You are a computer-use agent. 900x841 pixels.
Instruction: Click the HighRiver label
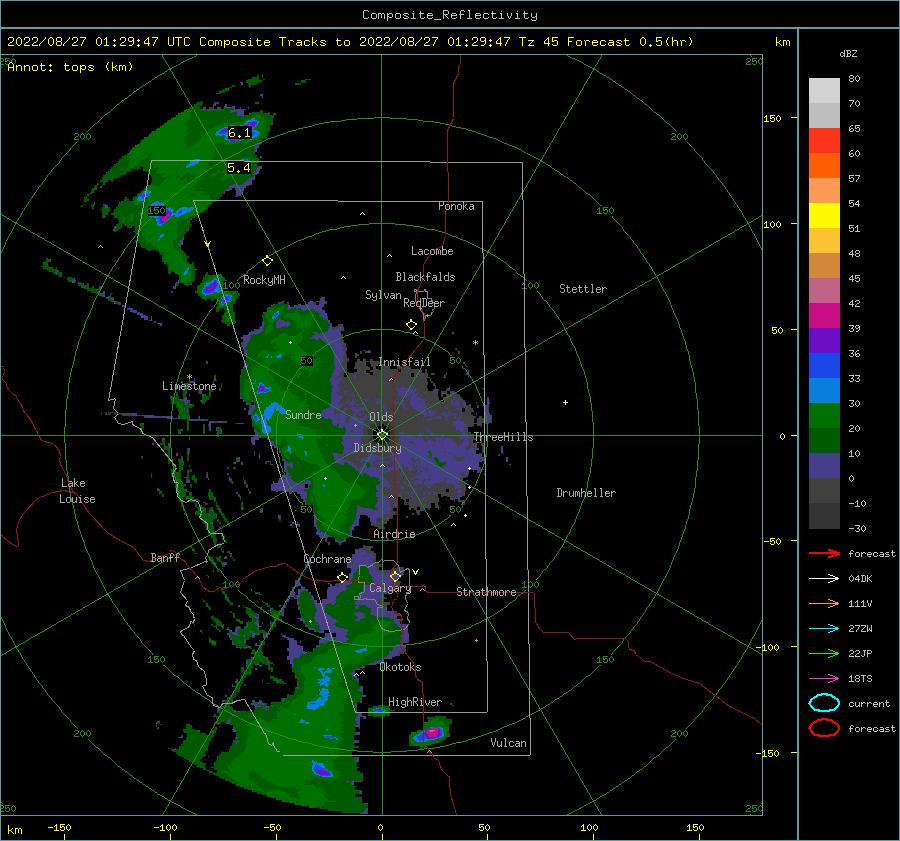[x=415, y=702]
